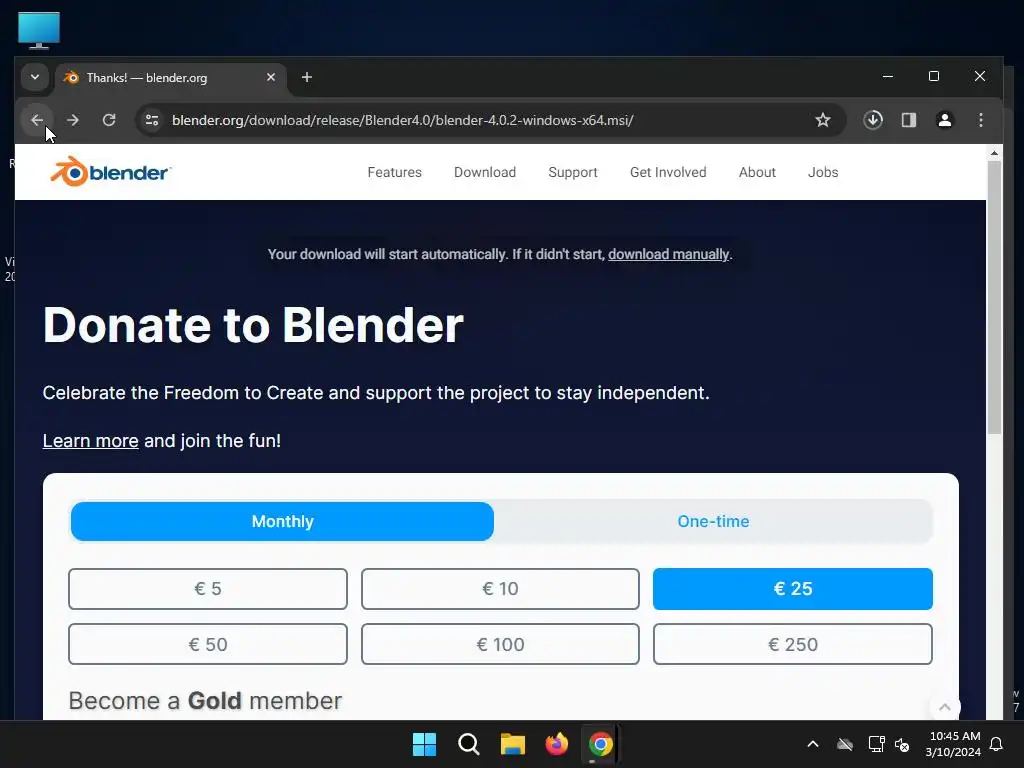Close the Thanks! blender.org tab
Viewport: 1024px width, 768px height.
coord(271,77)
